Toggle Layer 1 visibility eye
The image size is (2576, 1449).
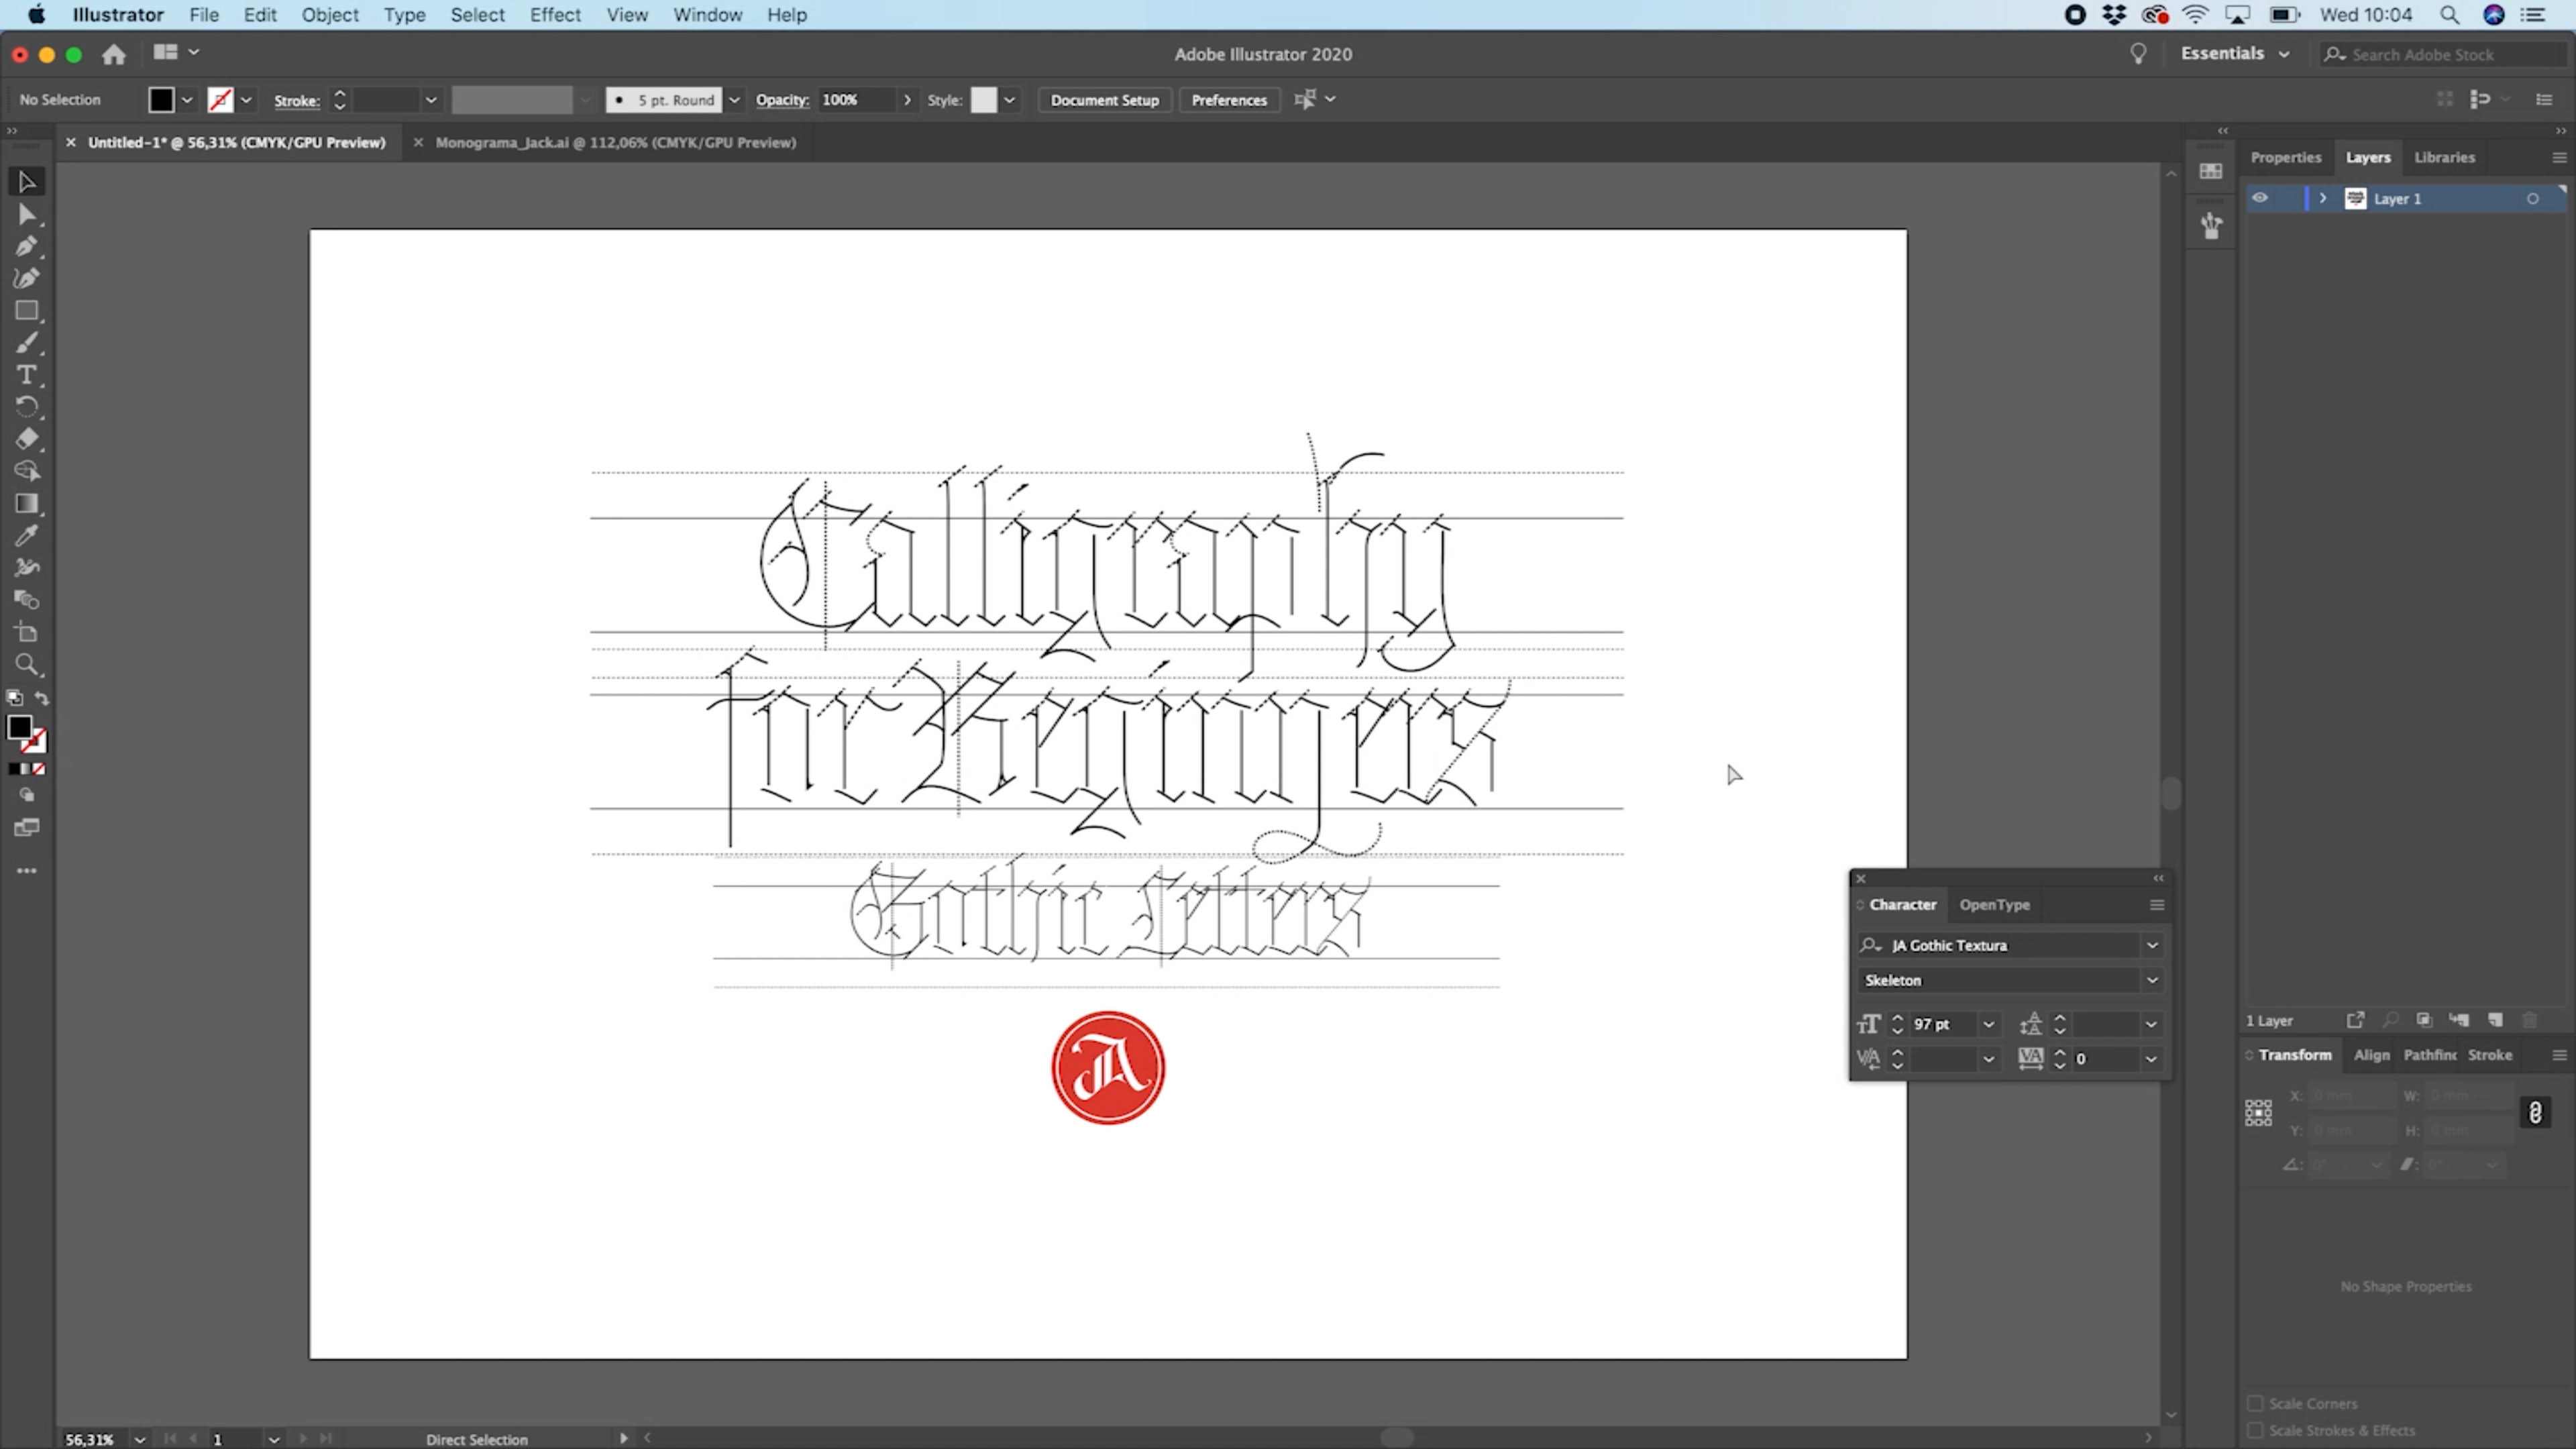[2260, 198]
